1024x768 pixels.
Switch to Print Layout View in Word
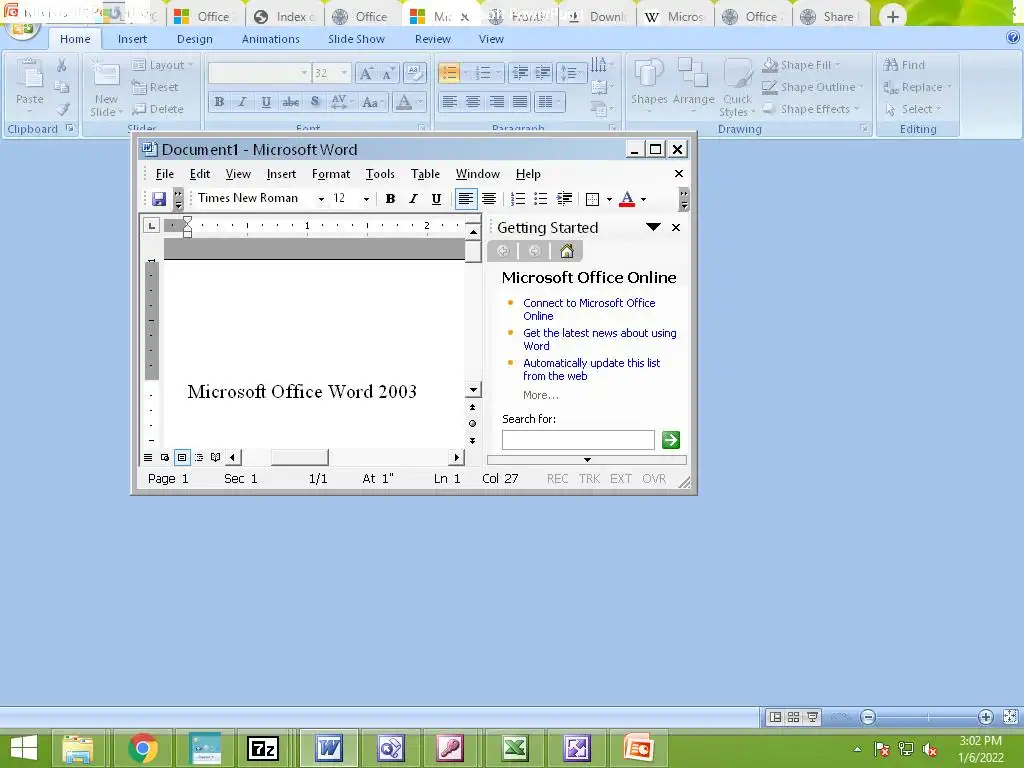click(182, 457)
